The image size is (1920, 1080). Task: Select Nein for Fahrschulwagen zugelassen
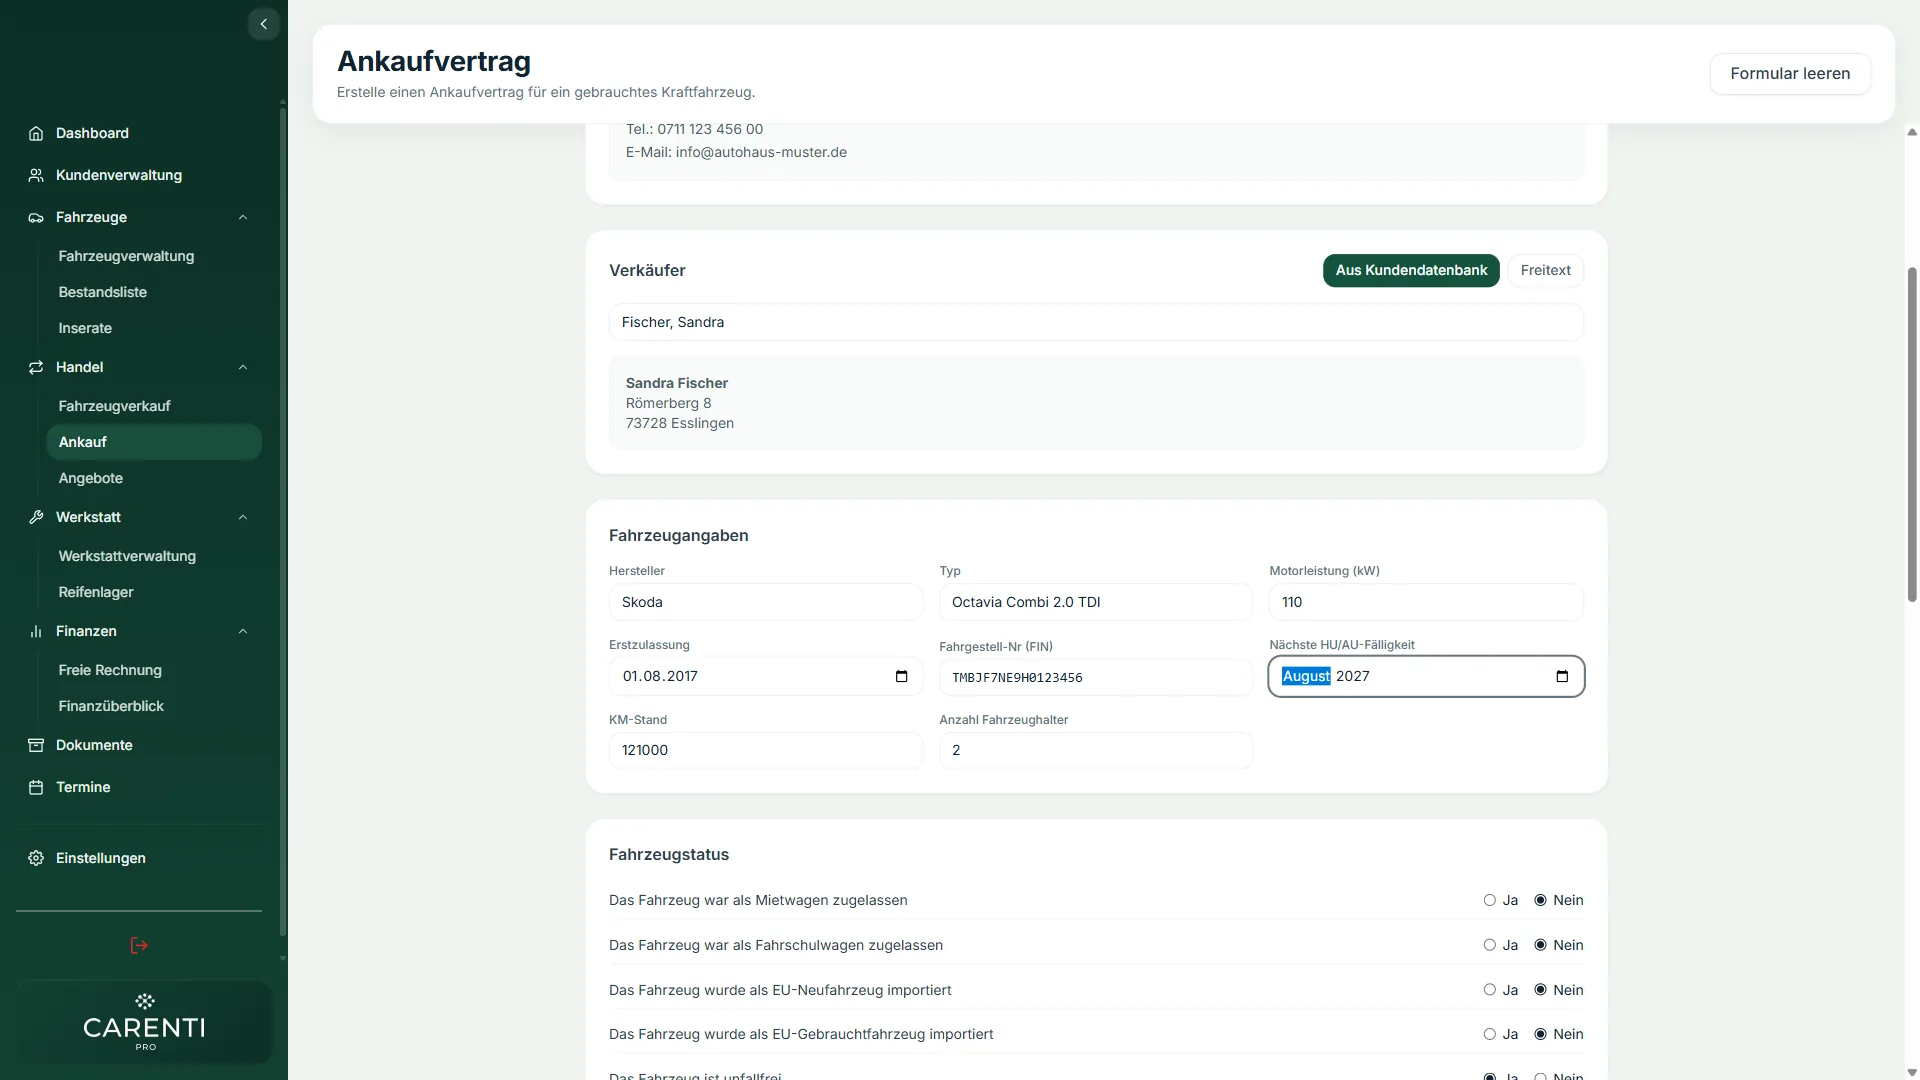1540,945
